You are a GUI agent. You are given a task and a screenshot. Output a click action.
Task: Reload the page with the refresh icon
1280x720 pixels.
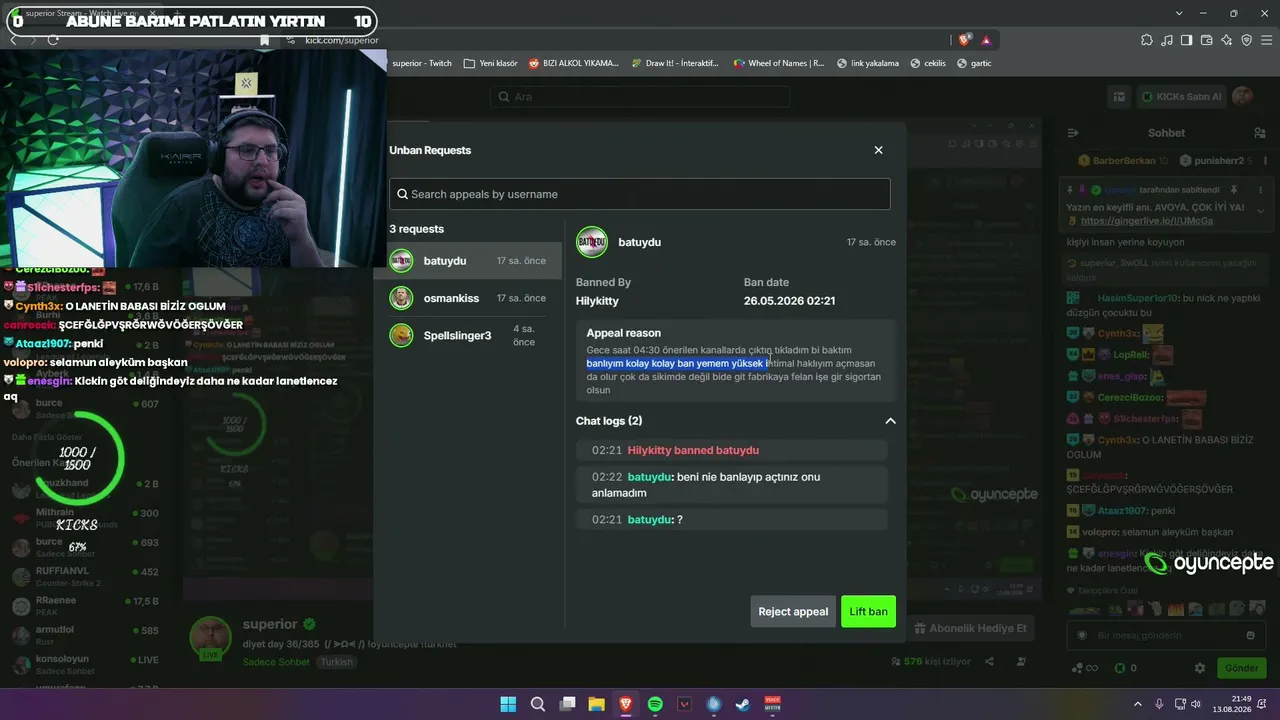pos(52,40)
